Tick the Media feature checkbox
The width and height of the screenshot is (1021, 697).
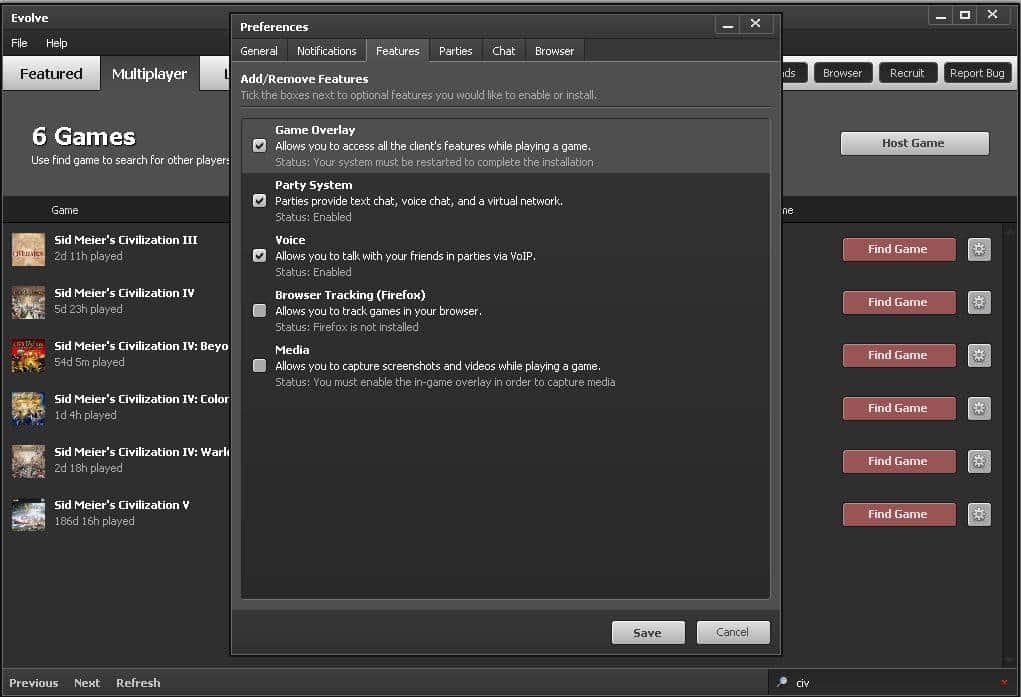tap(259, 365)
